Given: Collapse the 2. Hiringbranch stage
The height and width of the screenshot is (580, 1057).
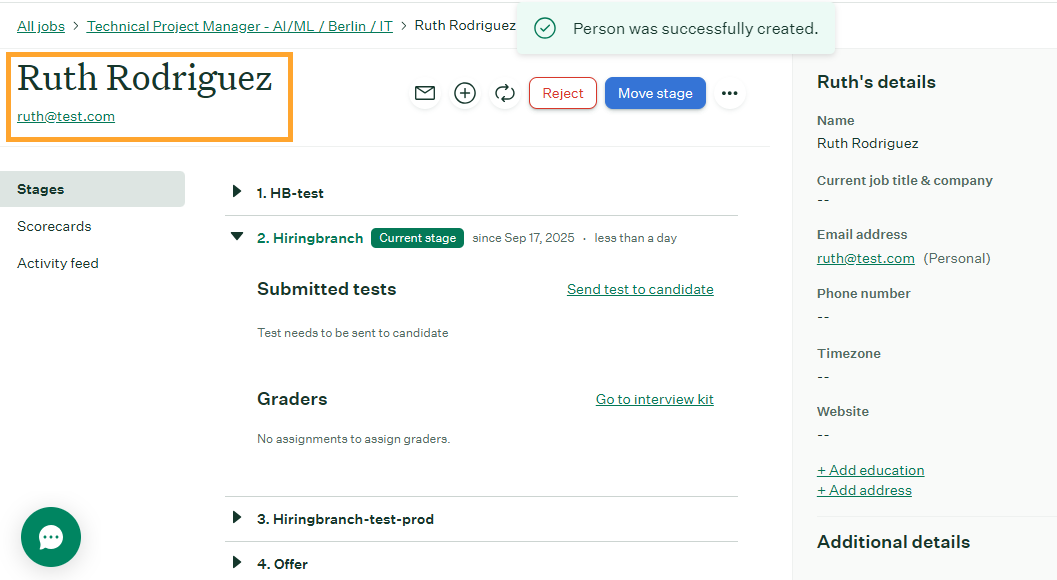Looking at the screenshot, I should click(x=237, y=237).
